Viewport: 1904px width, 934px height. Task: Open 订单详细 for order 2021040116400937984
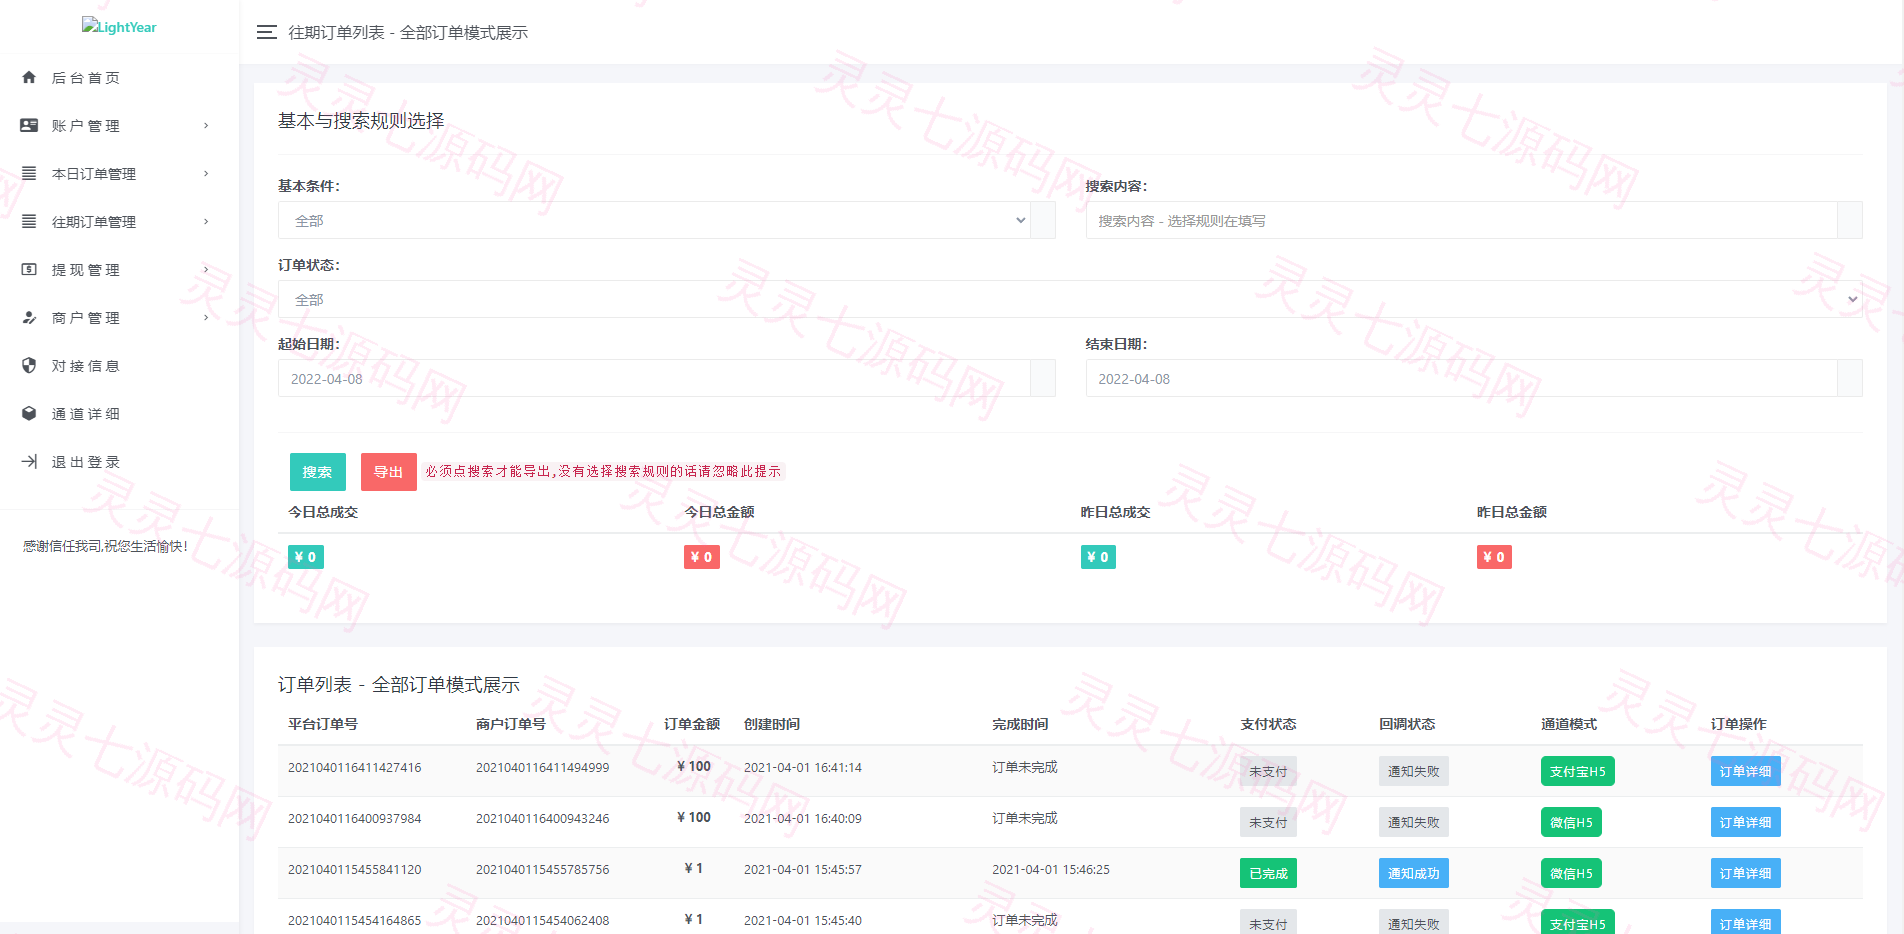point(1745,822)
